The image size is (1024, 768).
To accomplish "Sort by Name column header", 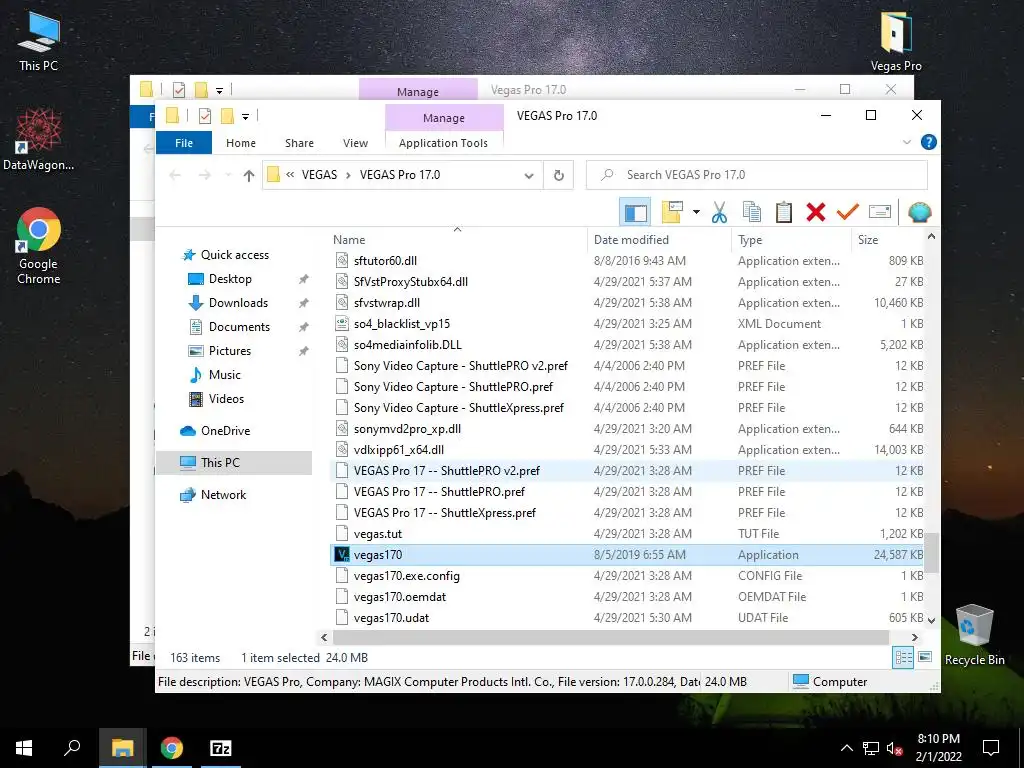I will [x=457, y=240].
